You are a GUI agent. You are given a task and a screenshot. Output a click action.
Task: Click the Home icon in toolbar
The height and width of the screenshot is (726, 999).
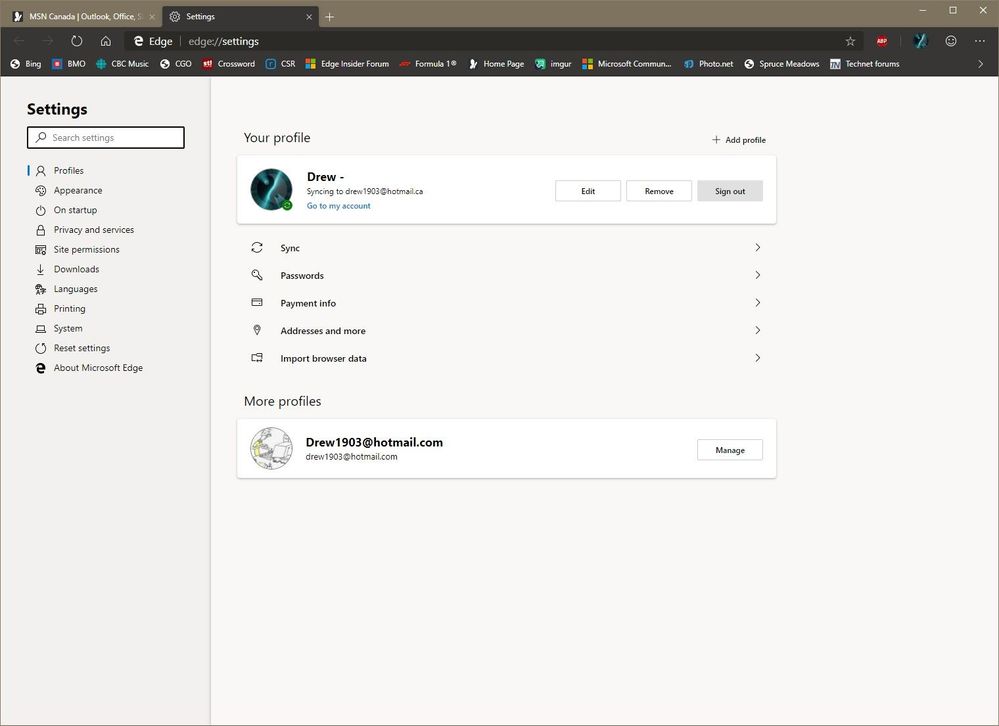[106, 41]
